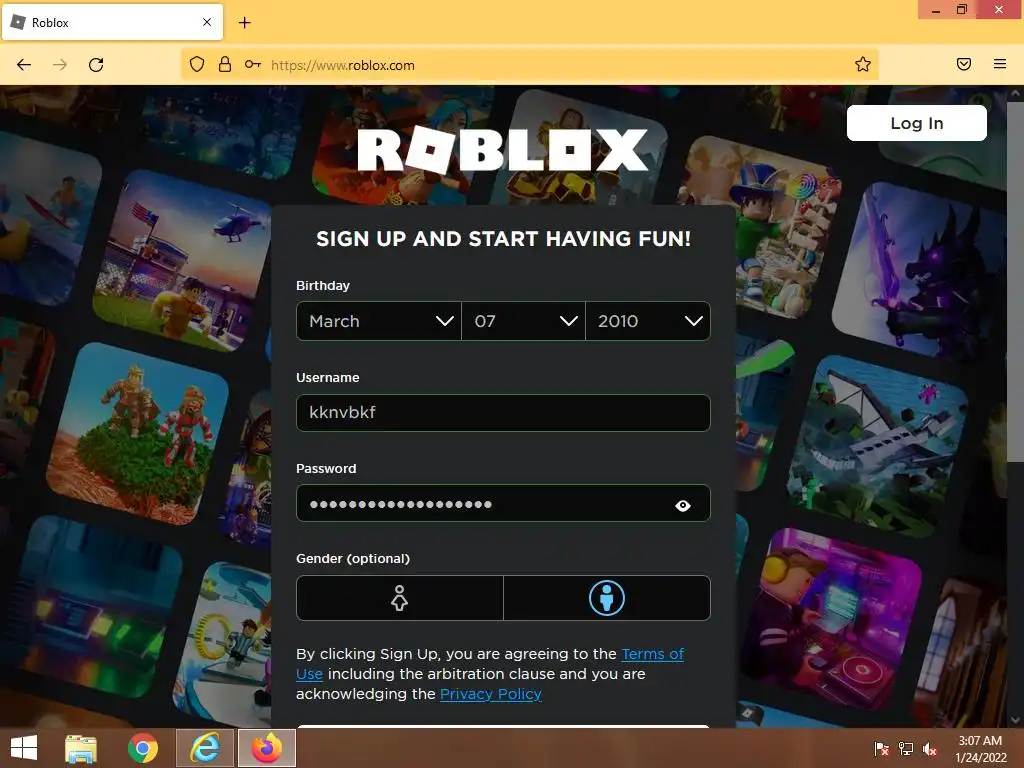This screenshot has width=1024, height=768.
Task: Click the browser back arrow
Action: 24,65
